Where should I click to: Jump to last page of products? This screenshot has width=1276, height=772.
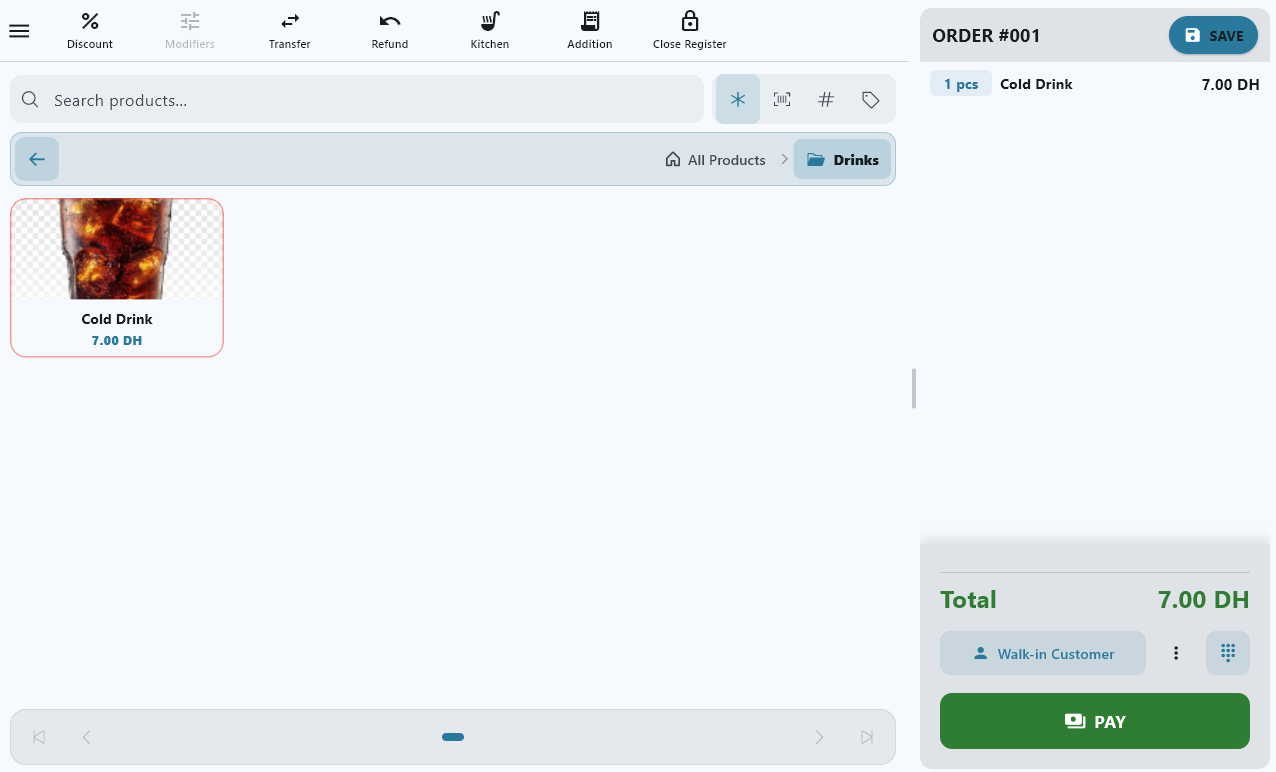click(867, 737)
